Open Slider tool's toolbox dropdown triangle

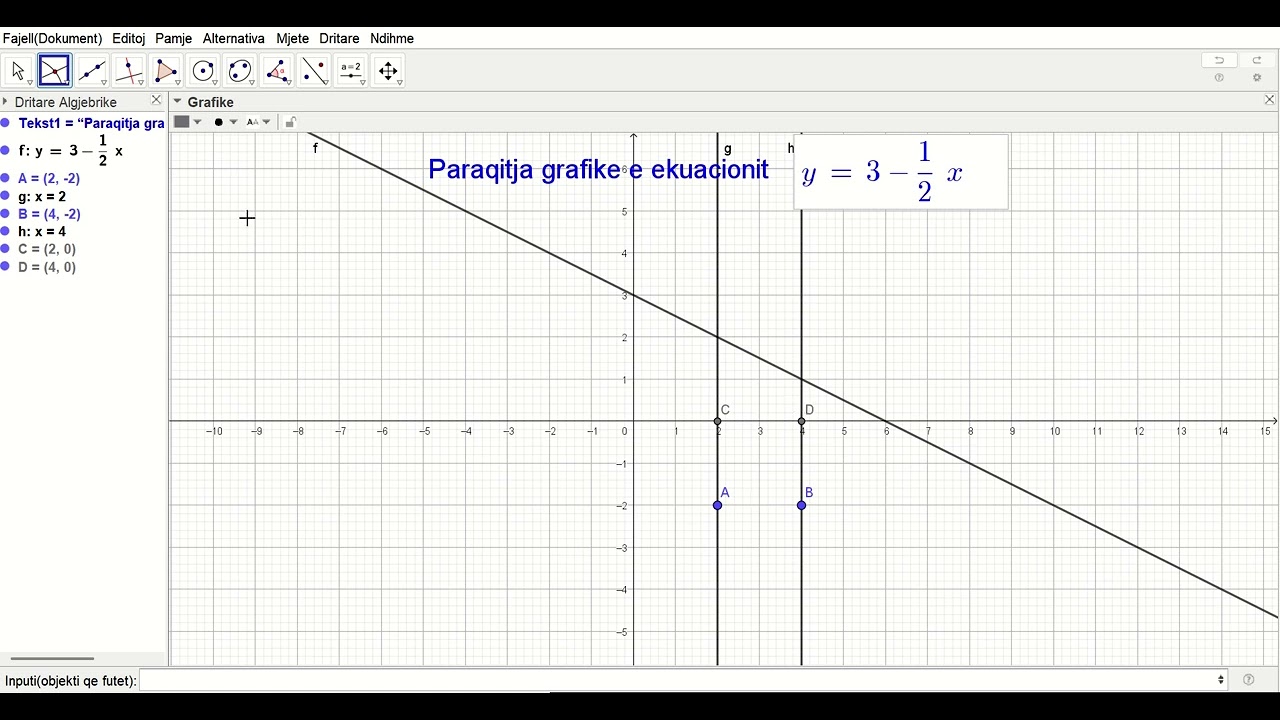(x=363, y=83)
